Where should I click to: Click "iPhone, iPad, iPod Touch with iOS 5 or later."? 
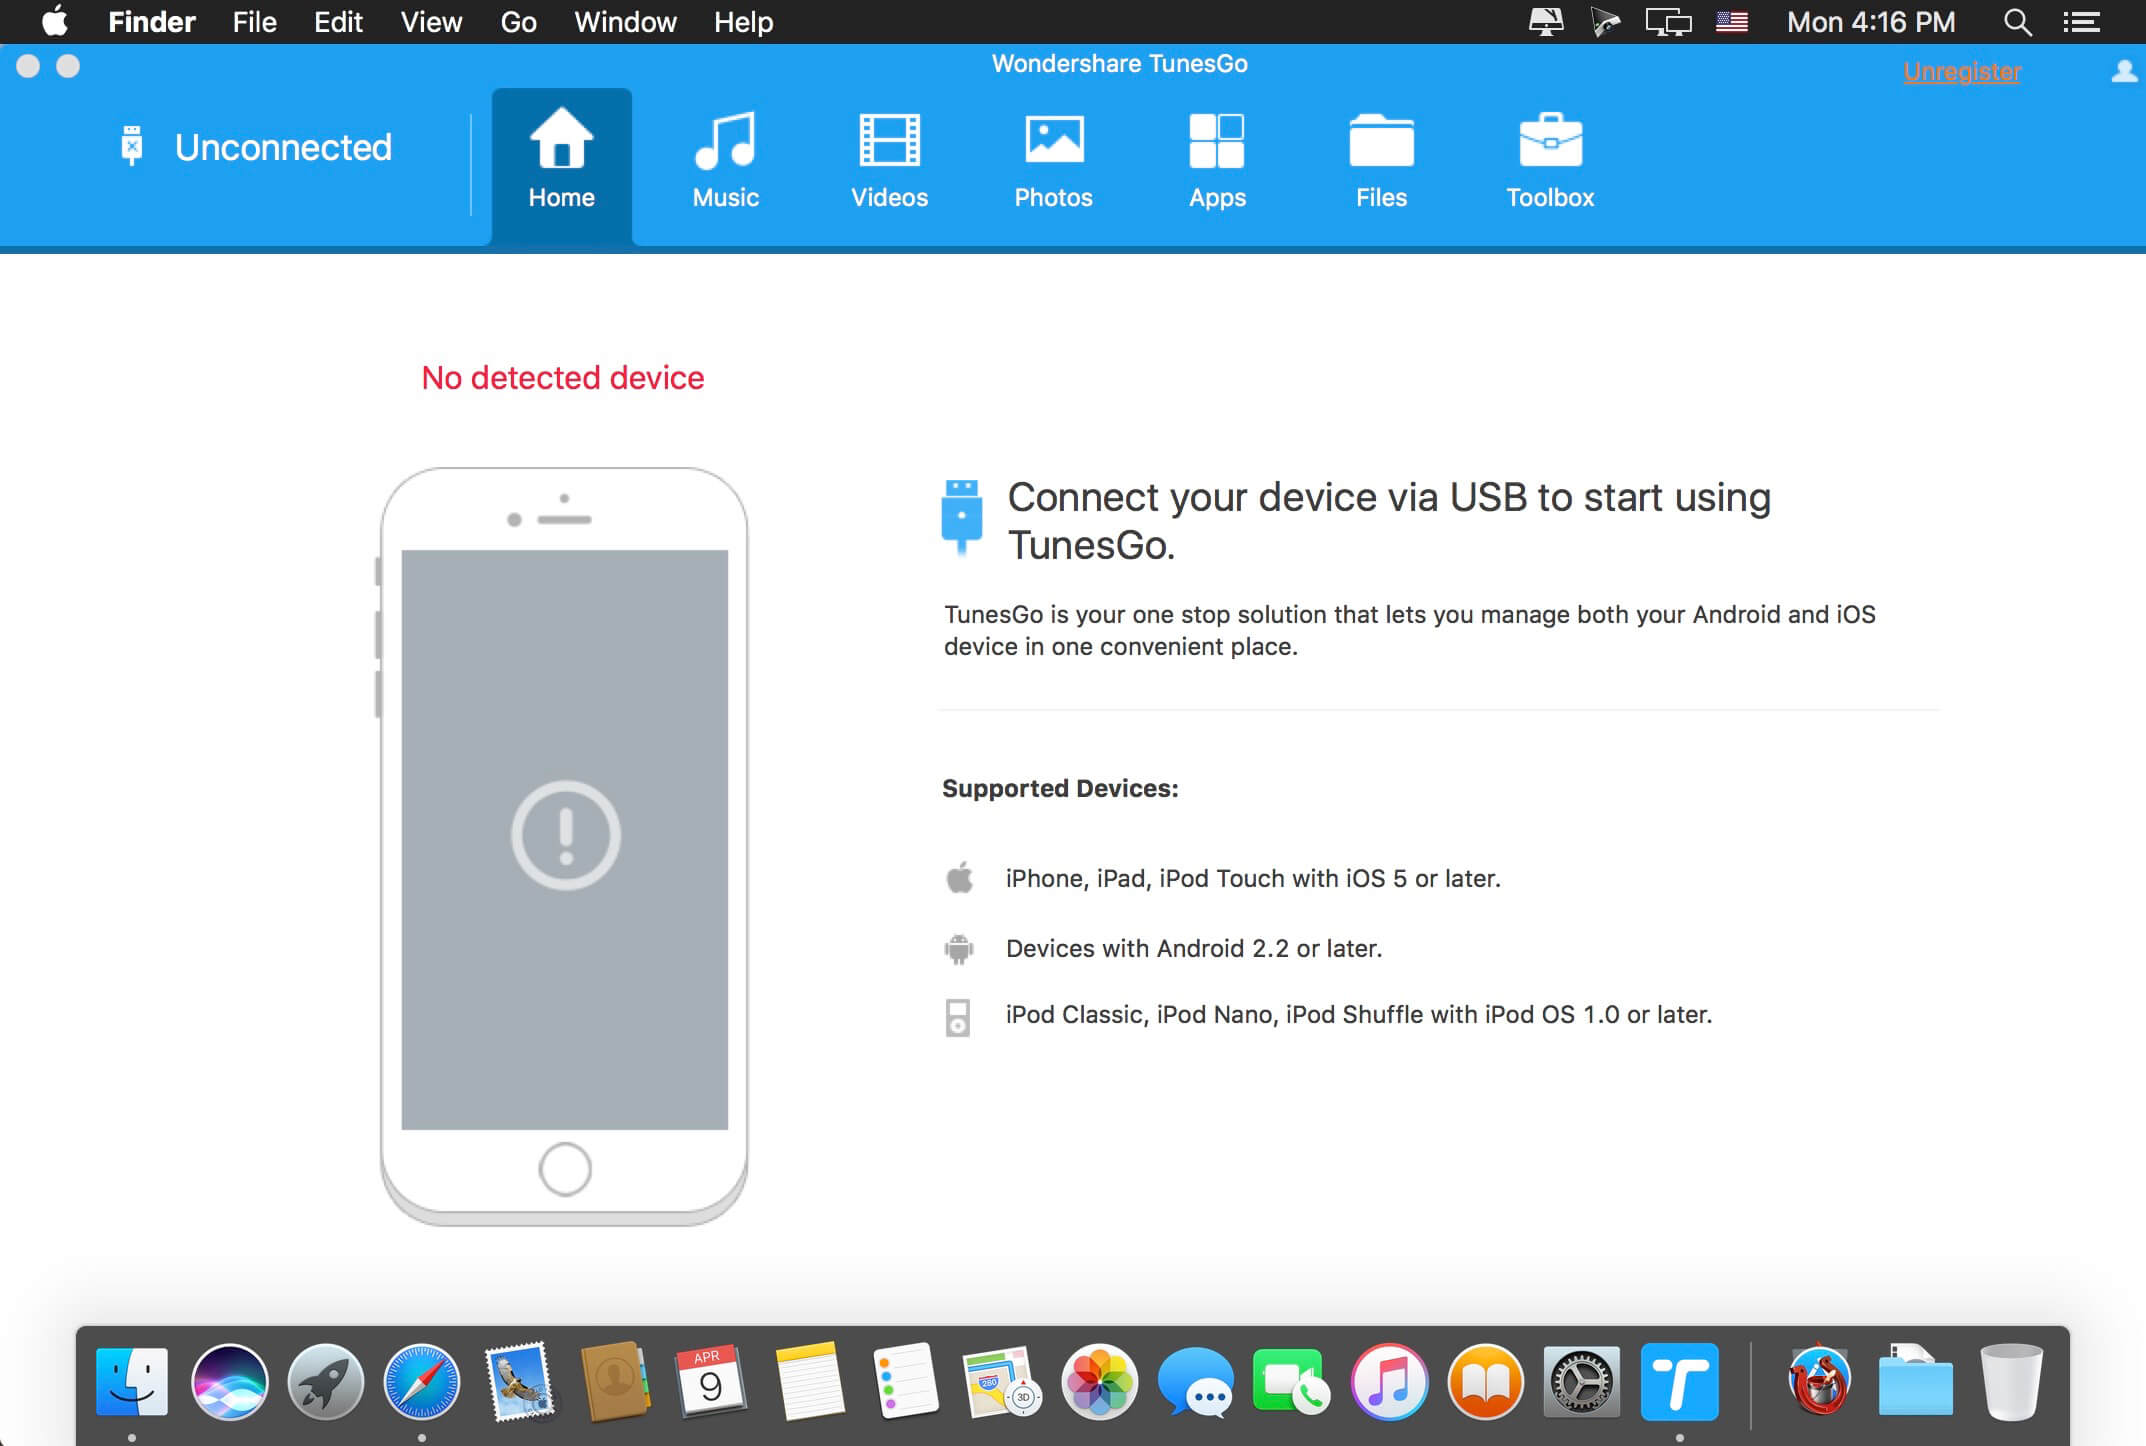[x=1253, y=878]
